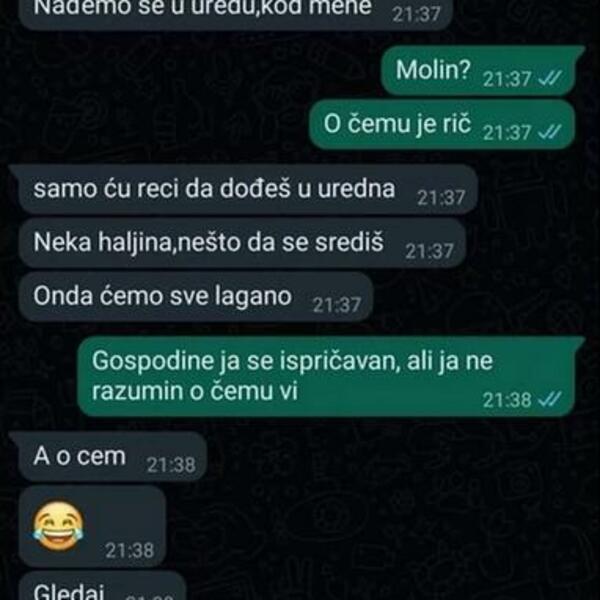Tap read checkmarks on "Gospodine" message

pos(550,399)
